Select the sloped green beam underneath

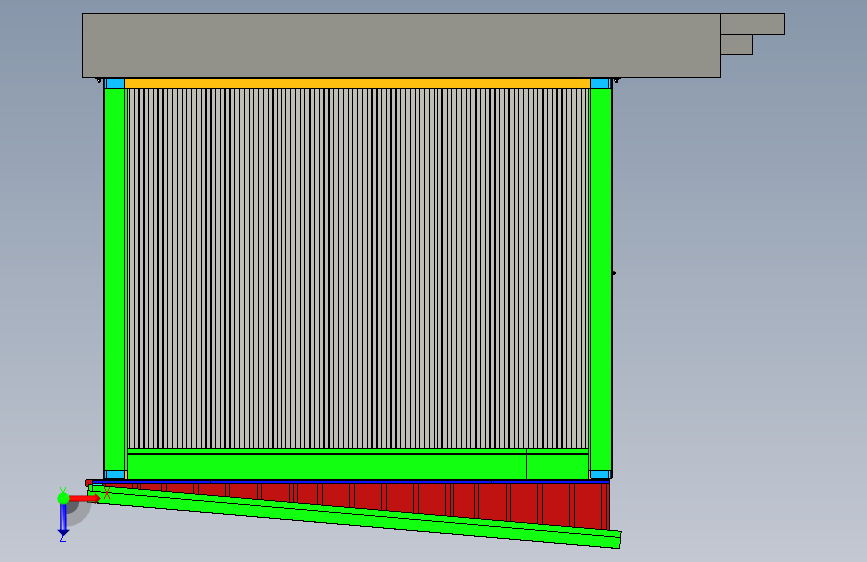pyautogui.click(x=354, y=518)
